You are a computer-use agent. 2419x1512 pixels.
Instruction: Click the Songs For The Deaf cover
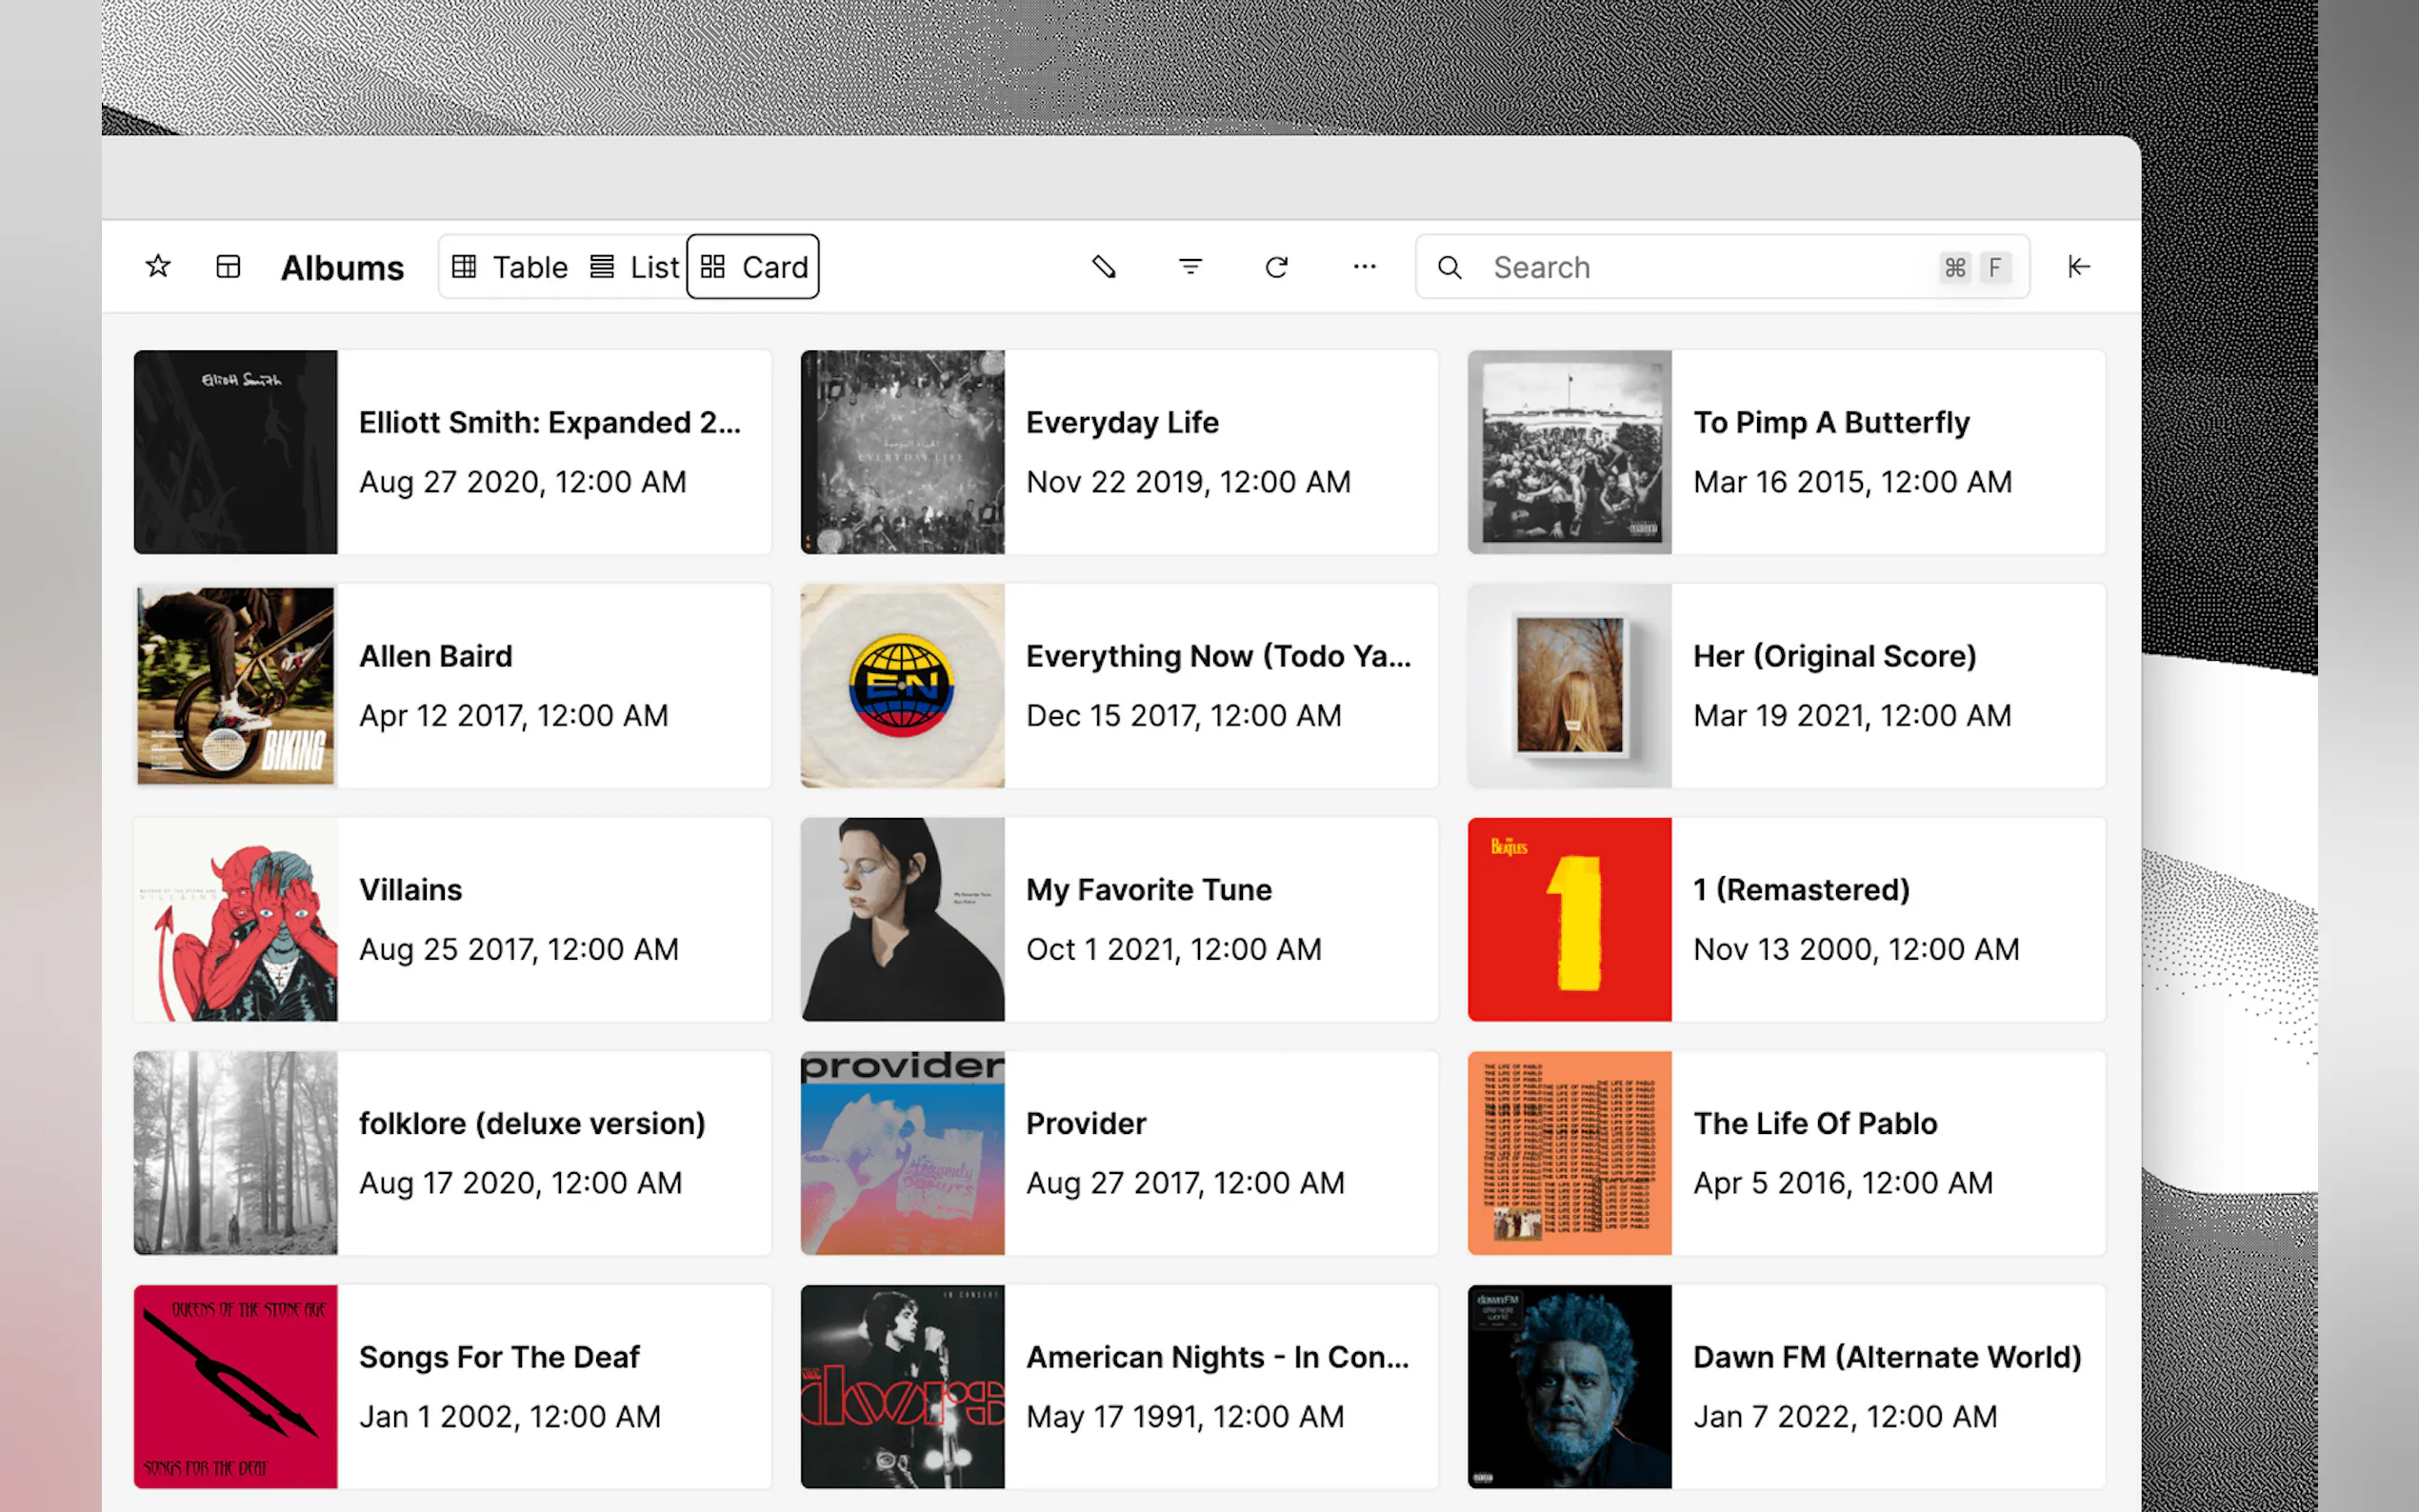click(236, 1386)
